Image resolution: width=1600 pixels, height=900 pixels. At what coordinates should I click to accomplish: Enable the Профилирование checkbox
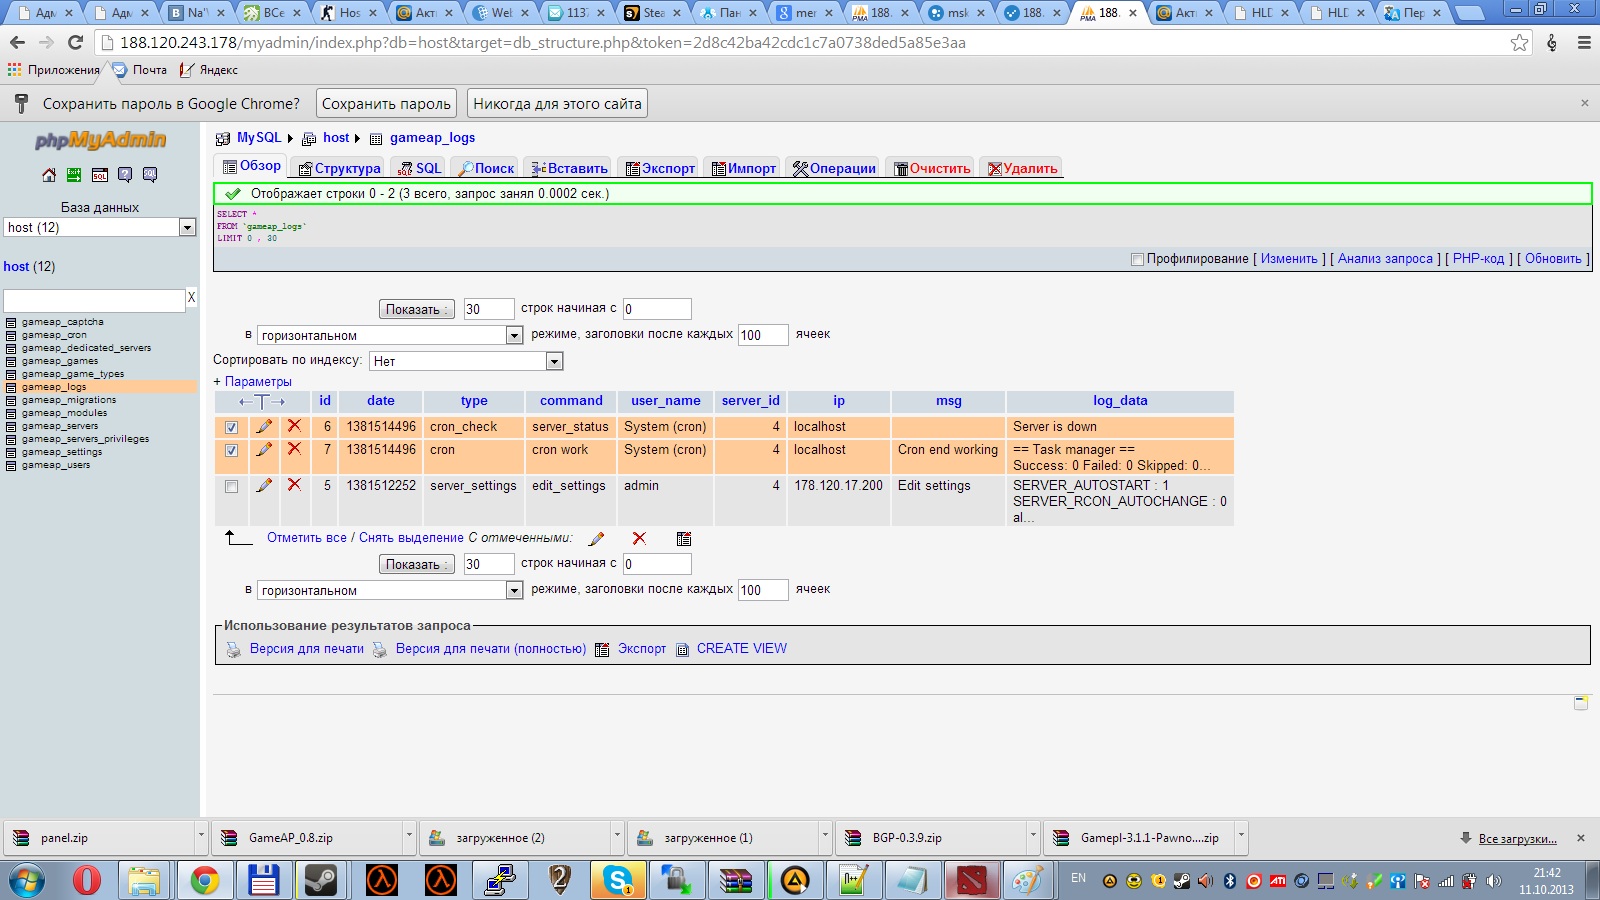(x=1137, y=260)
